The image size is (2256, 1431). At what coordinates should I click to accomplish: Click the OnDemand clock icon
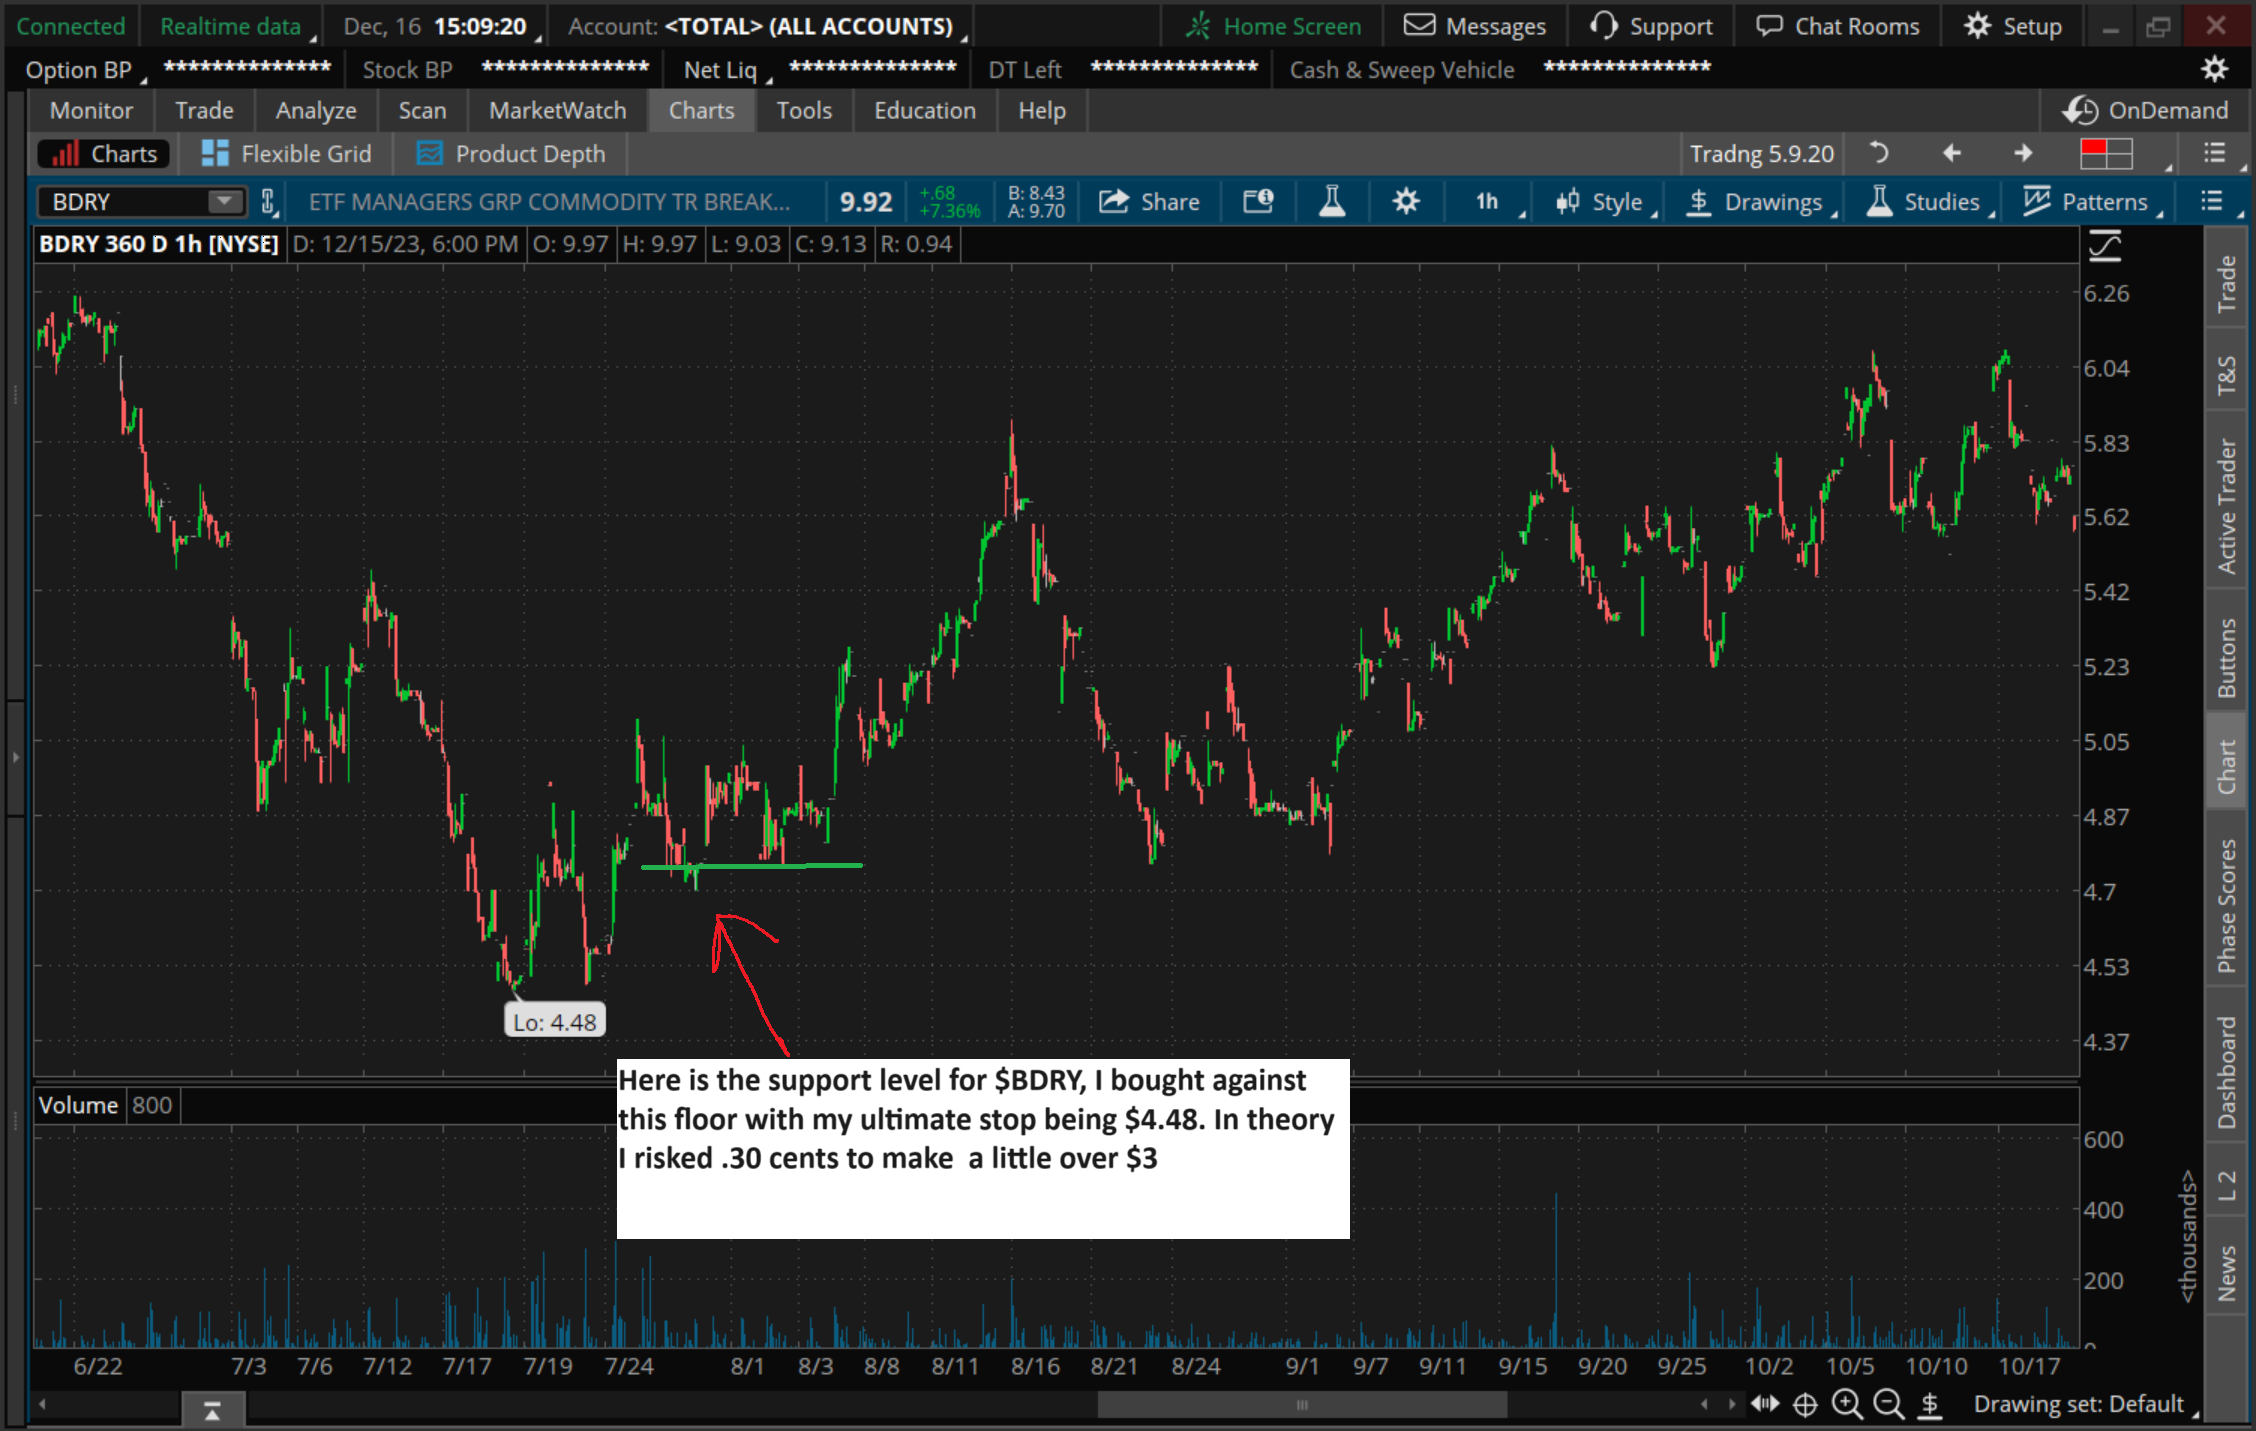click(2081, 110)
